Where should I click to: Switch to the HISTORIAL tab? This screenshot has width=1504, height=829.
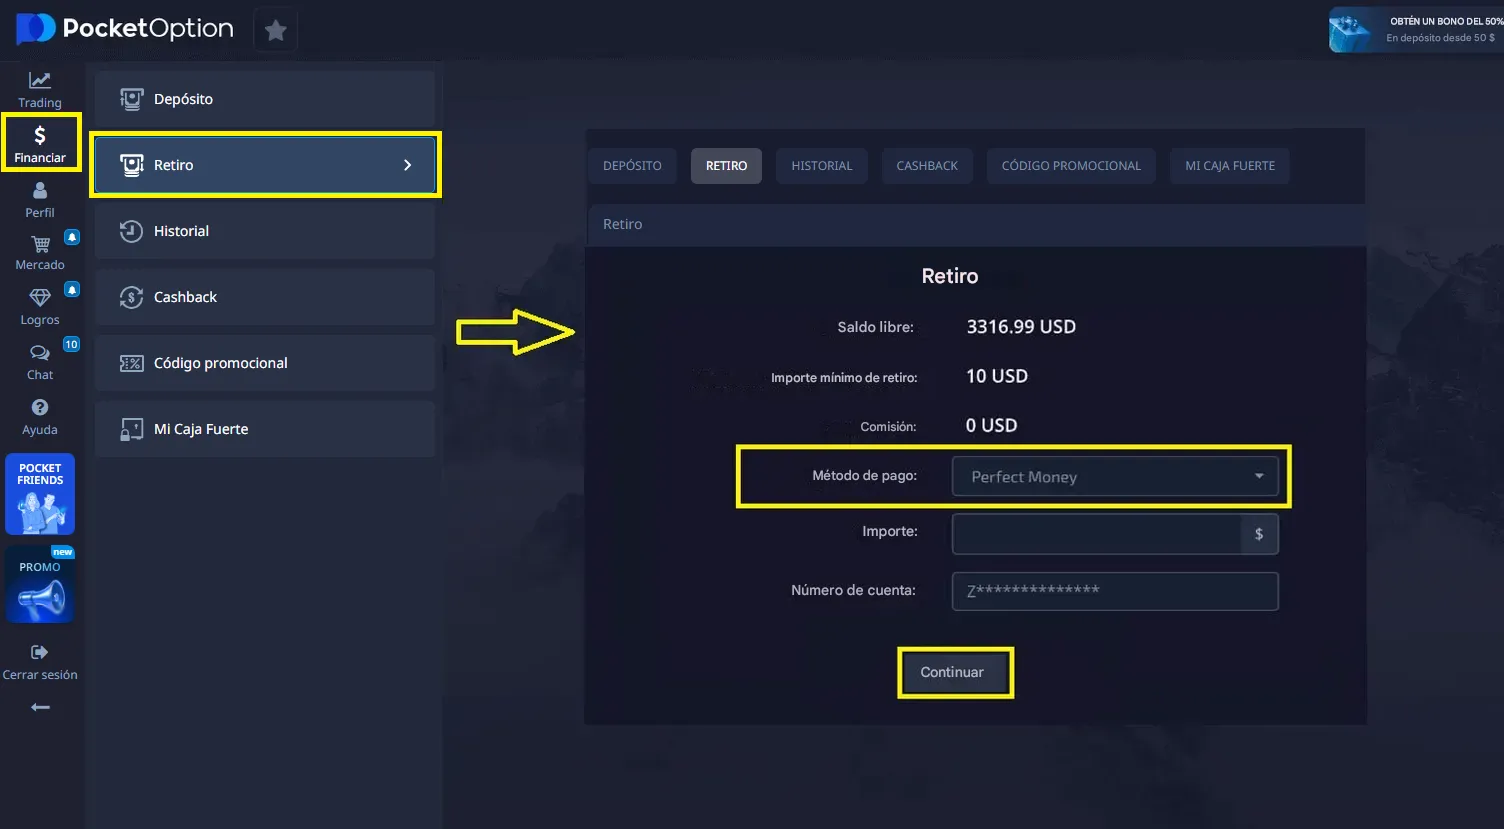pos(822,166)
